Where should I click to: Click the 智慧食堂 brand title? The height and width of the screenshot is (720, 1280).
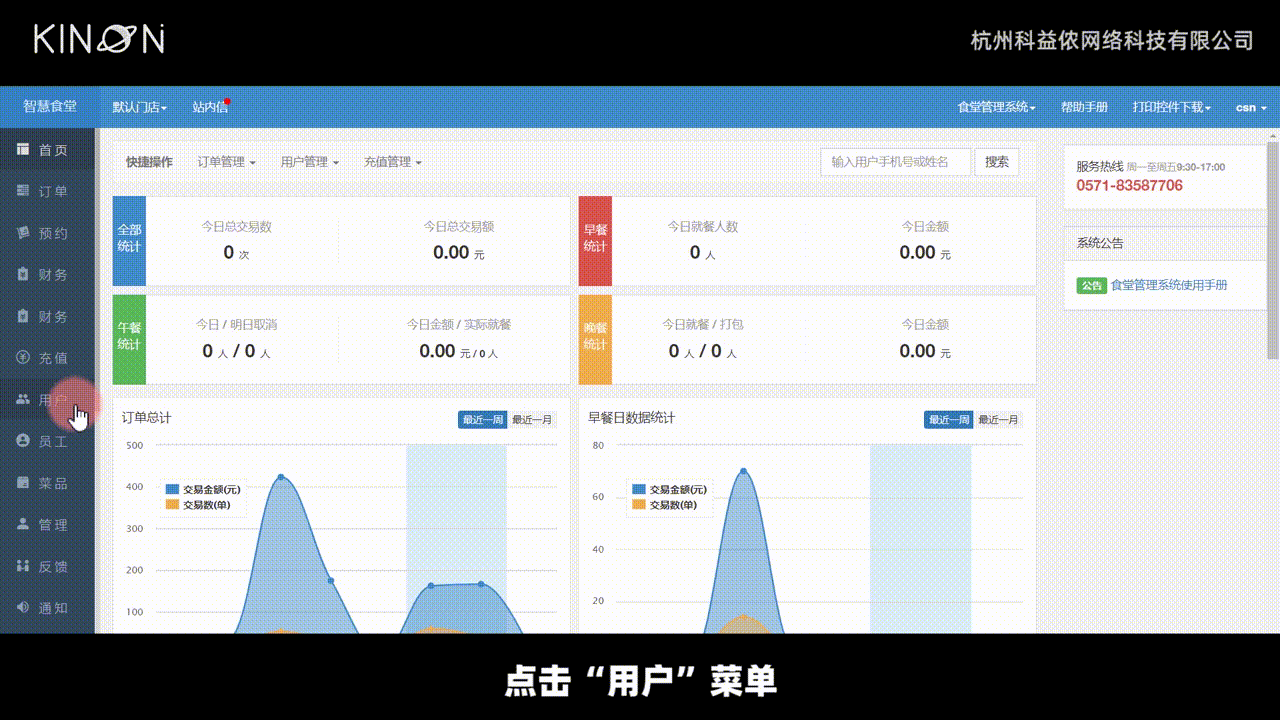(x=50, y=106)
